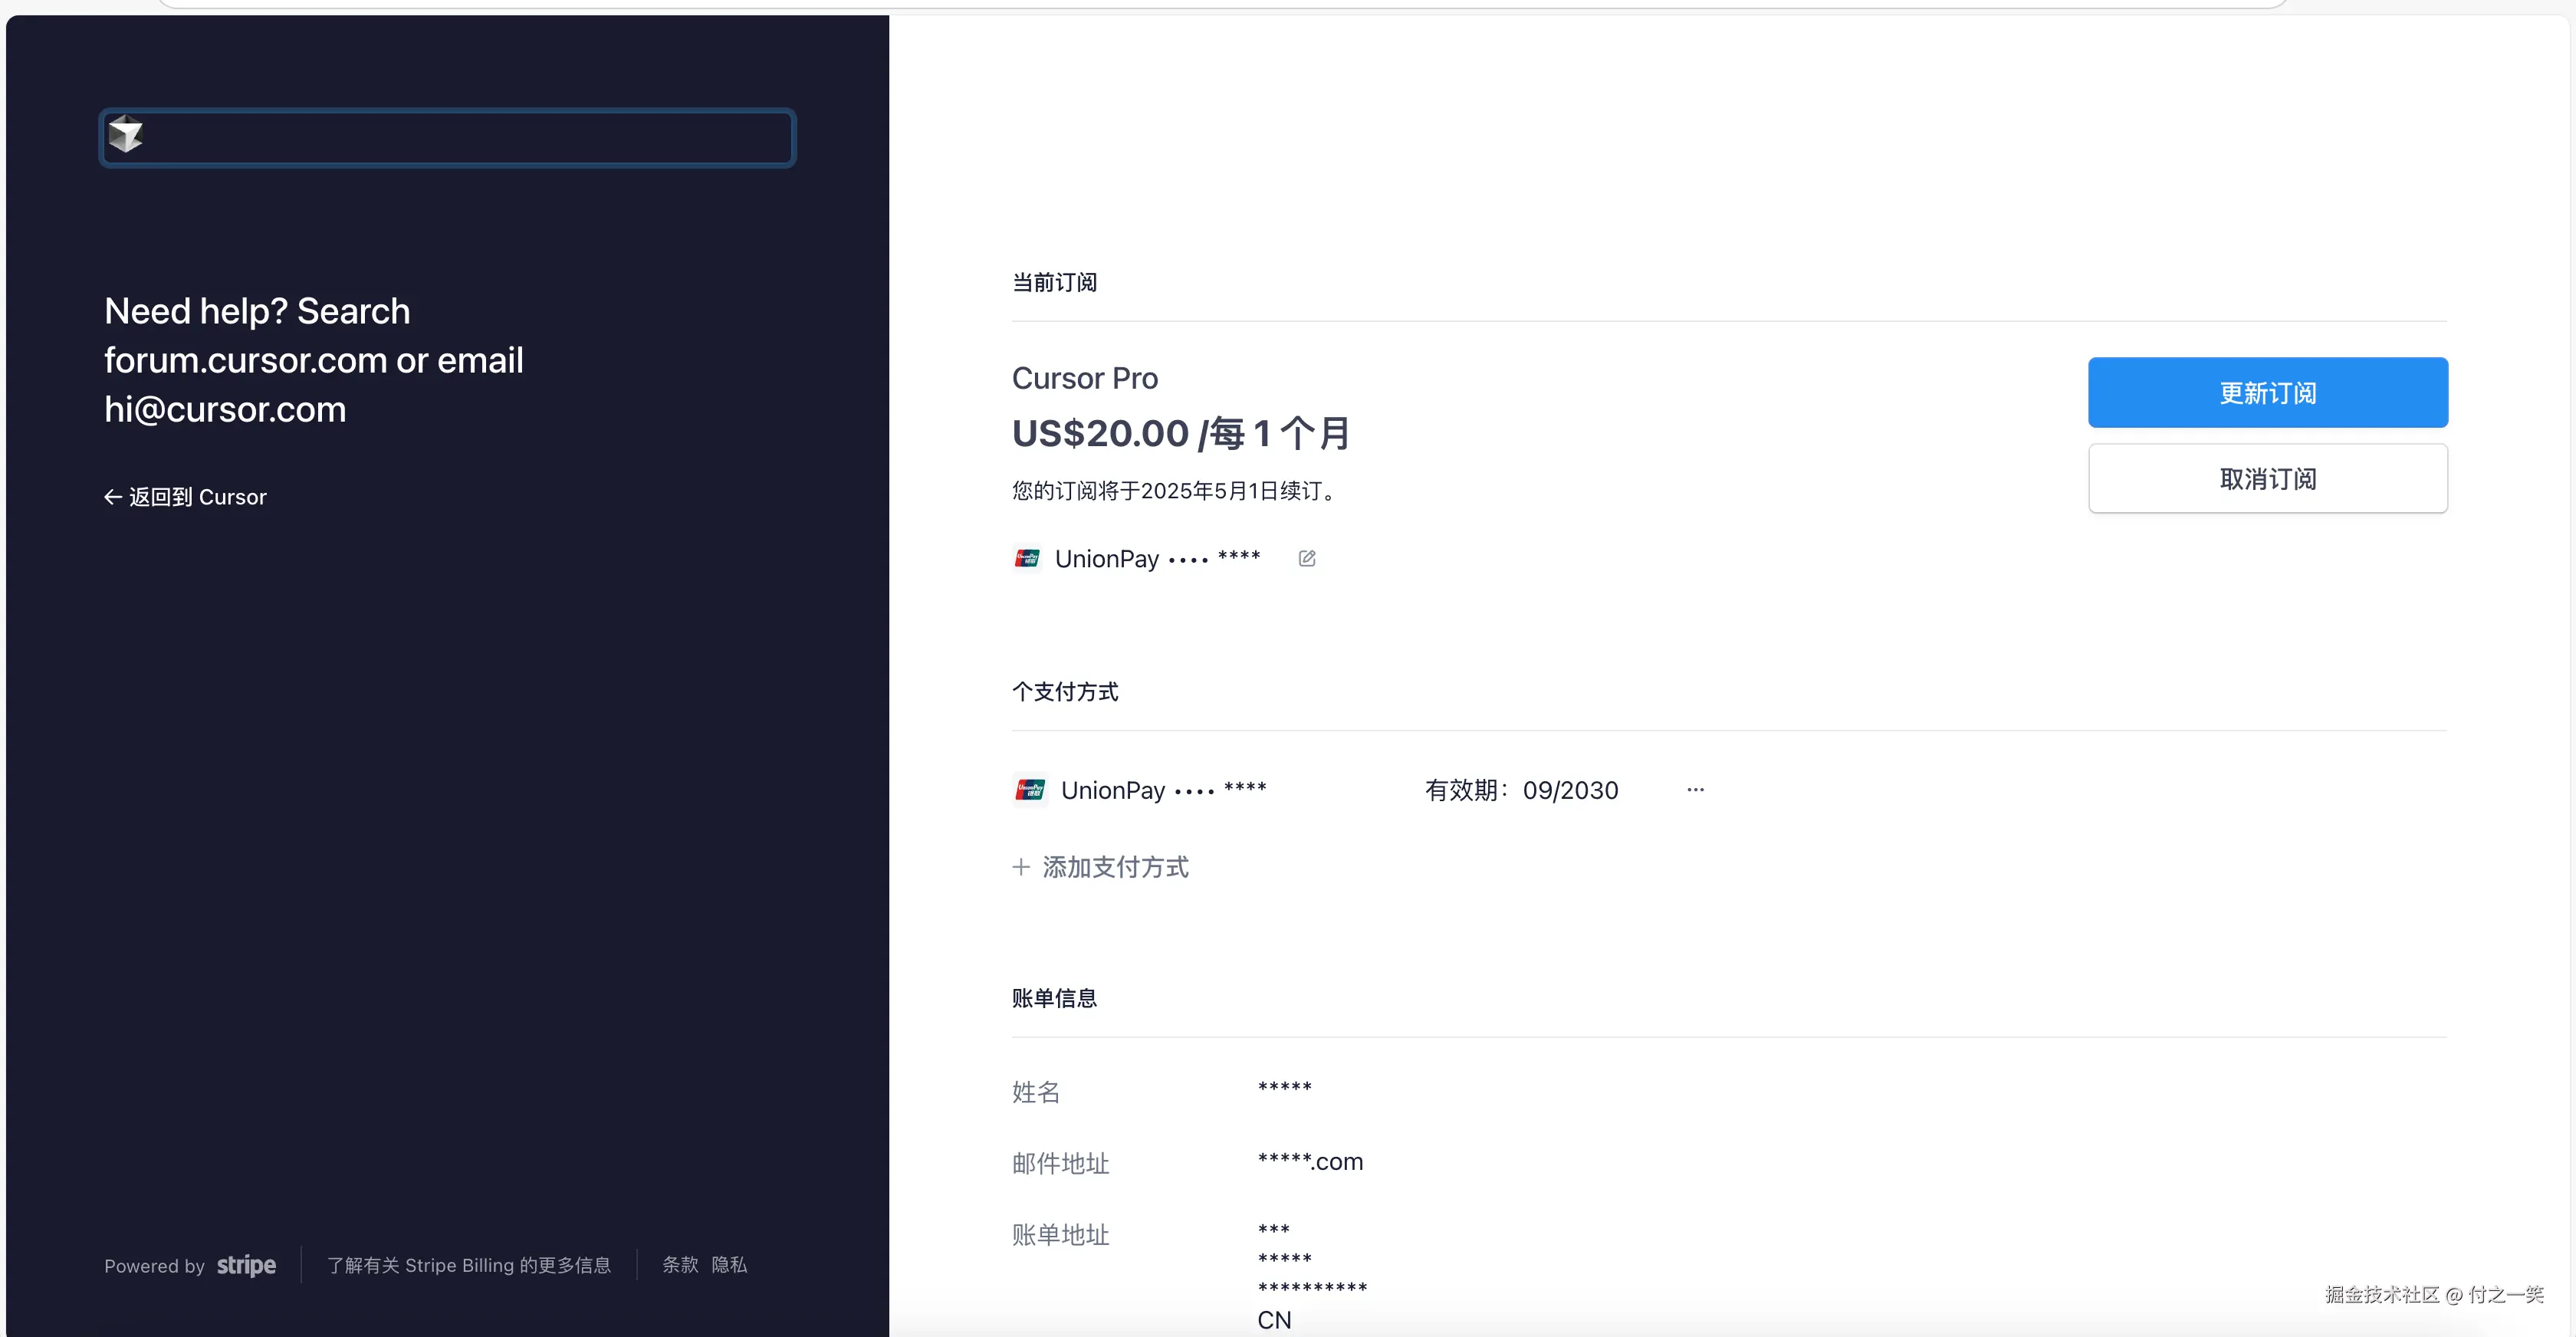The width and height of the screenshot is (2576, 1337).
Task: Click the plus icon to add payment method
Action: (x=1021, y=867)
